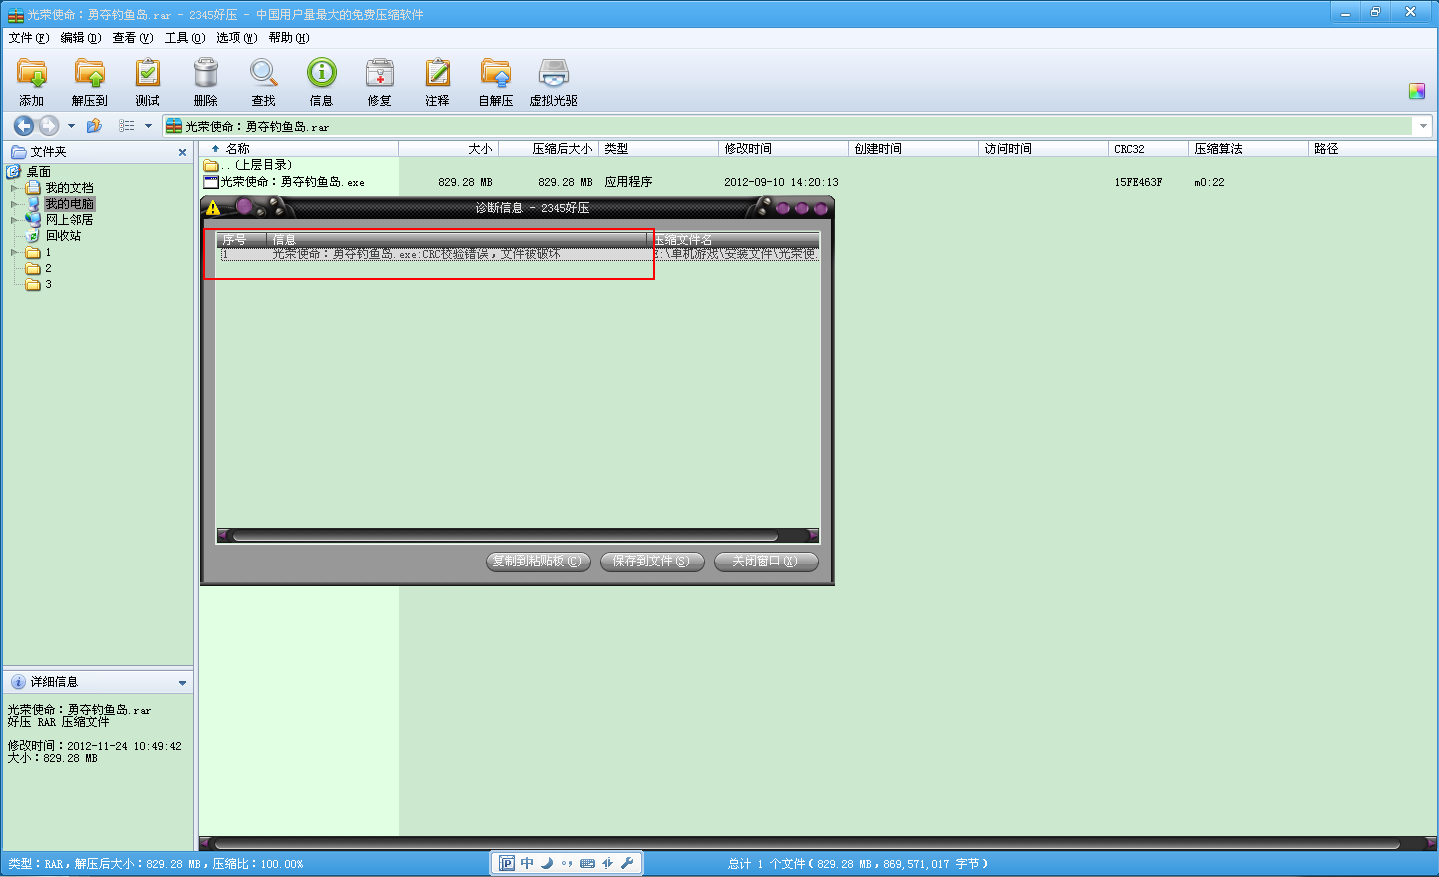Expand 我的文档 tree node
The image size is (1439, 877).
point(14,188)
